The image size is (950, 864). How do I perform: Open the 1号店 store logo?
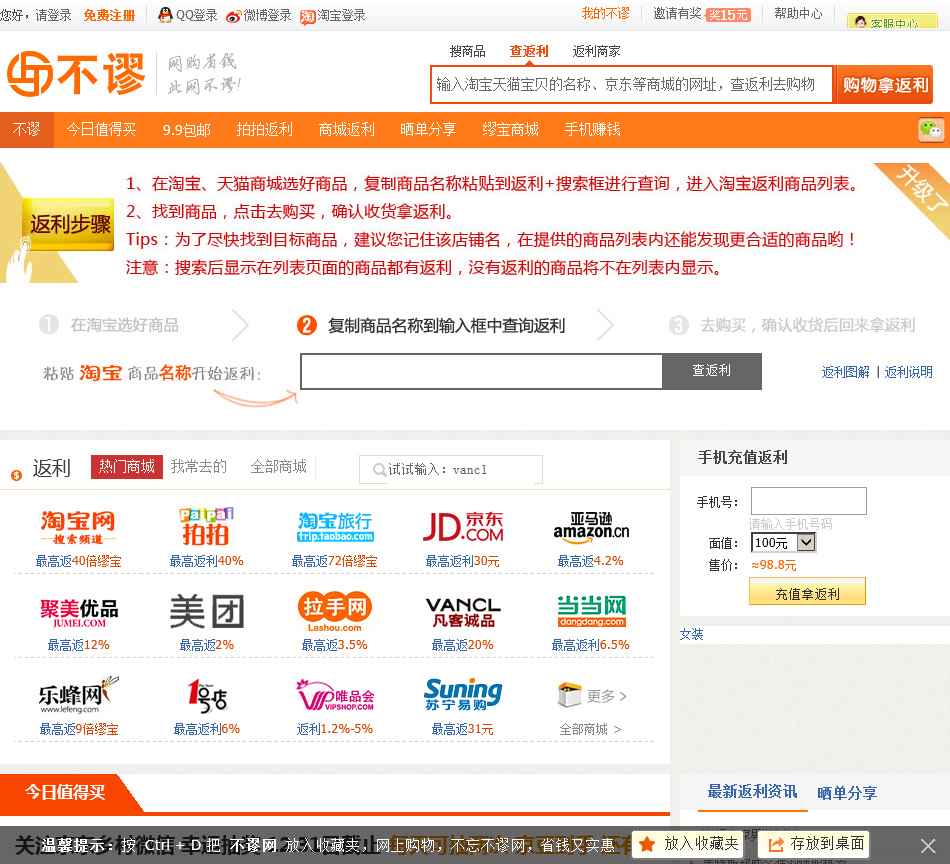[207, 696]
